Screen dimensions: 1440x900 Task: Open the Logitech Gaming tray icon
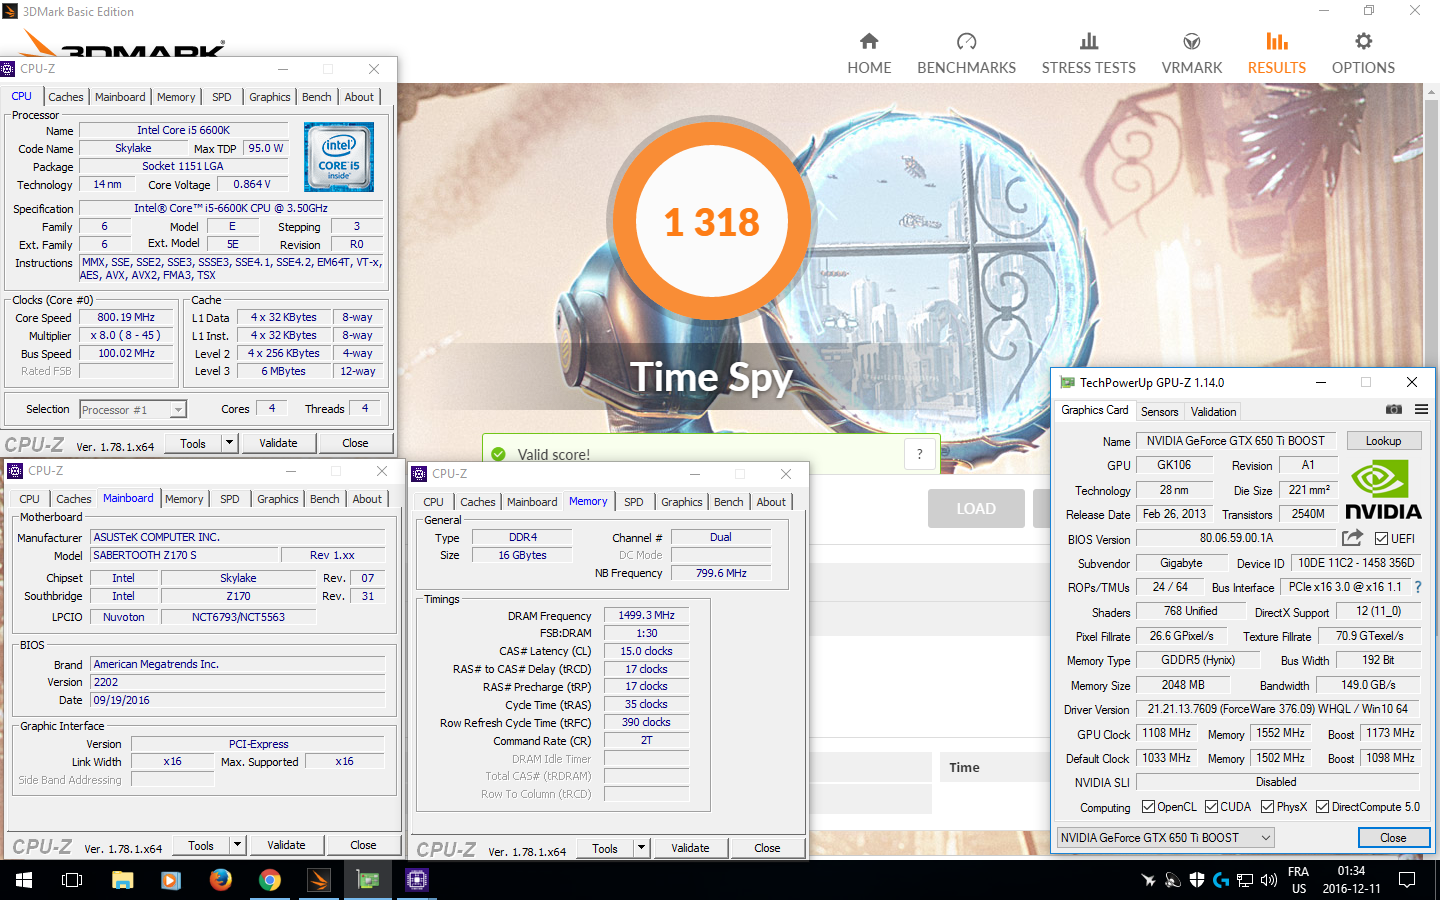(x=1221, y=880)
